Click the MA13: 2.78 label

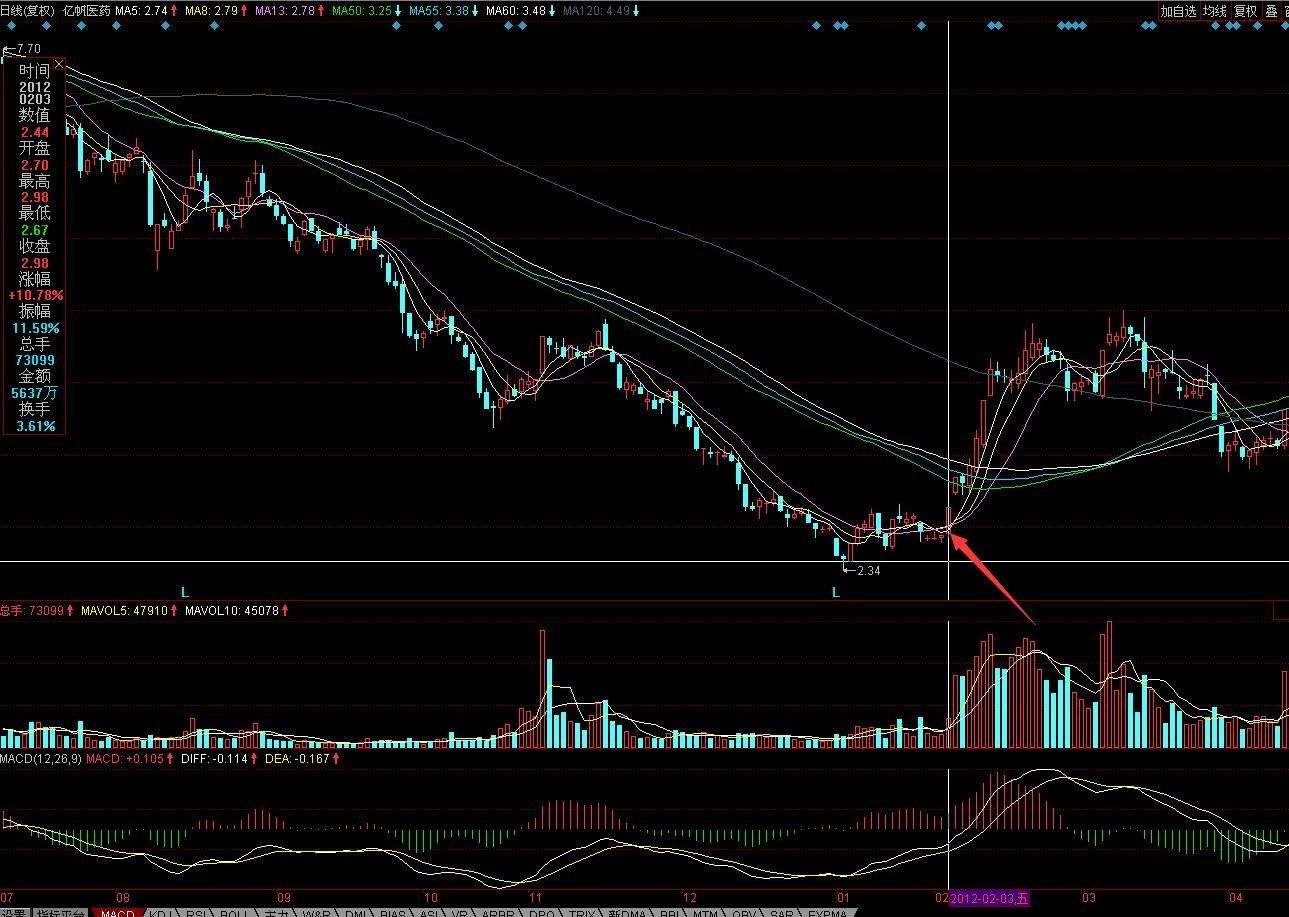[285, 11]
